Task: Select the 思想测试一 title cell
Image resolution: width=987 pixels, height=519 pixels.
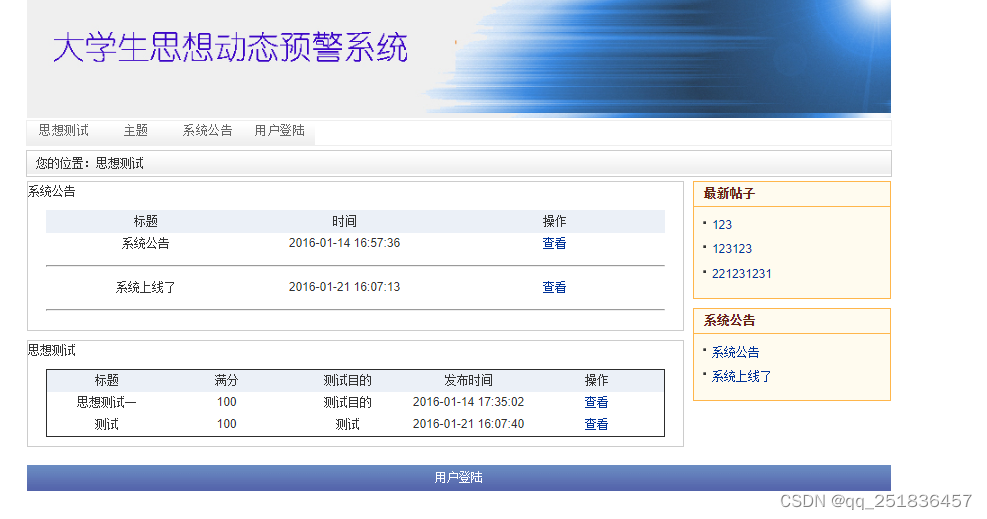Action: [x=106, y=403]
